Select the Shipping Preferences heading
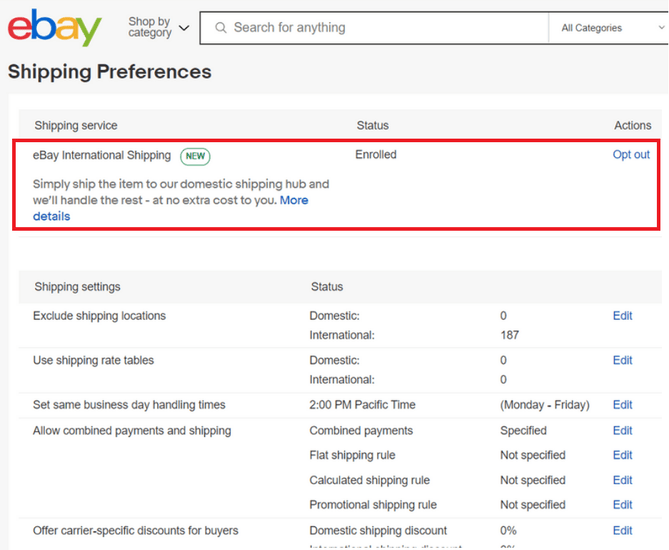This screenshot has height=550, width=669. 110,71
